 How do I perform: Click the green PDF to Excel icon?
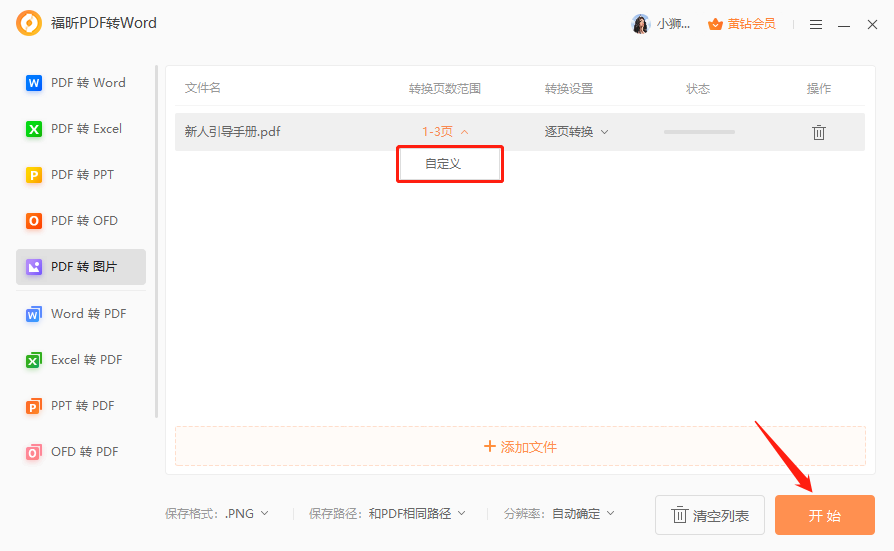pyautogui.click(x=34, y=129)
